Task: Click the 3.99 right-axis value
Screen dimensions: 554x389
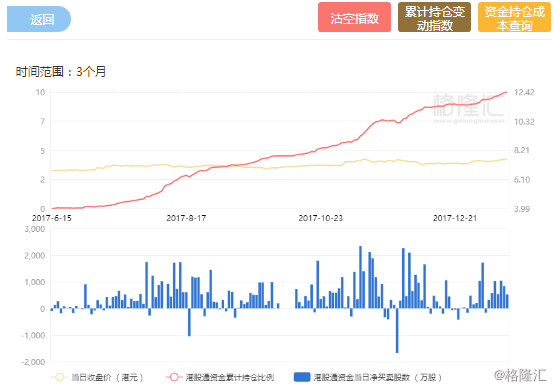Action: click(522, 209)
